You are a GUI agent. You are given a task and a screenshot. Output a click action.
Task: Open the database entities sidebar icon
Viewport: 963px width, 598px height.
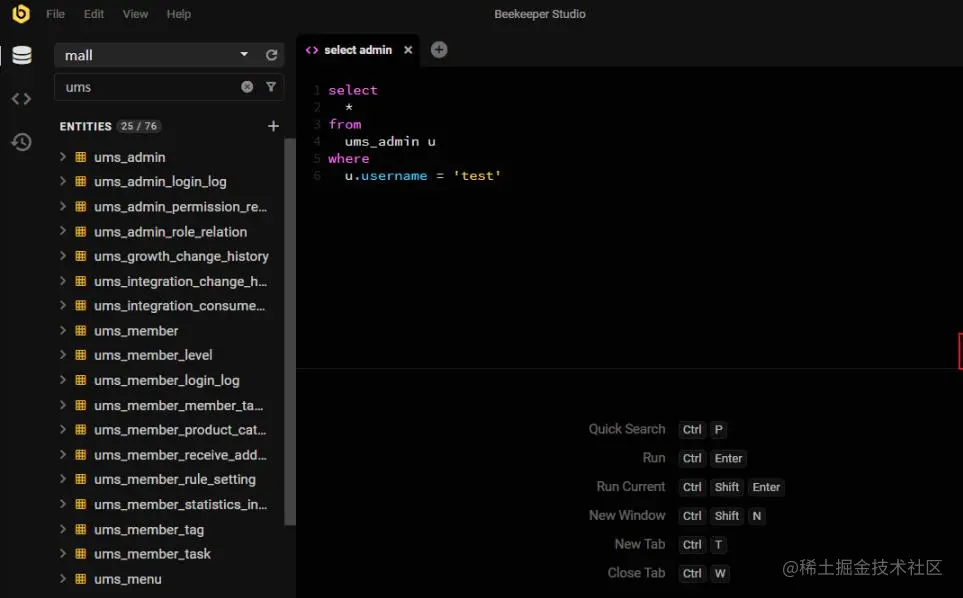point(21,55)
